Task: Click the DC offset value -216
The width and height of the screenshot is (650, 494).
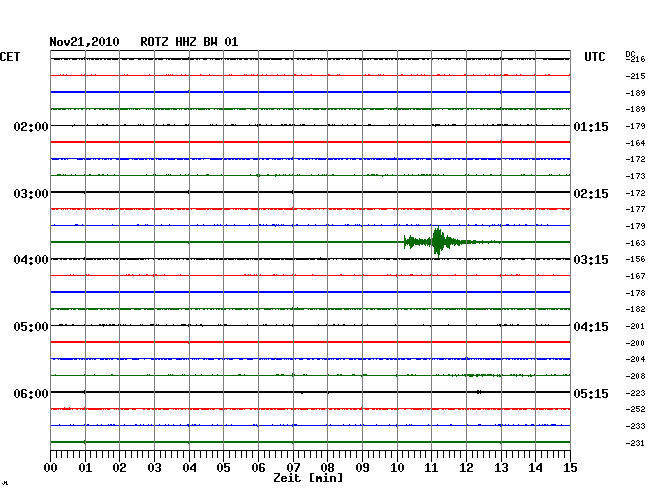Action: click(x=635, y=59)
